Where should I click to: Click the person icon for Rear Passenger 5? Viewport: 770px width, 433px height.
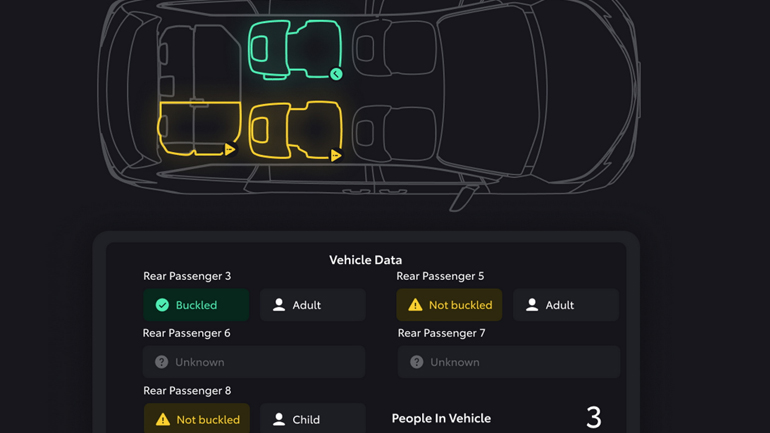[x=532, y=305]
